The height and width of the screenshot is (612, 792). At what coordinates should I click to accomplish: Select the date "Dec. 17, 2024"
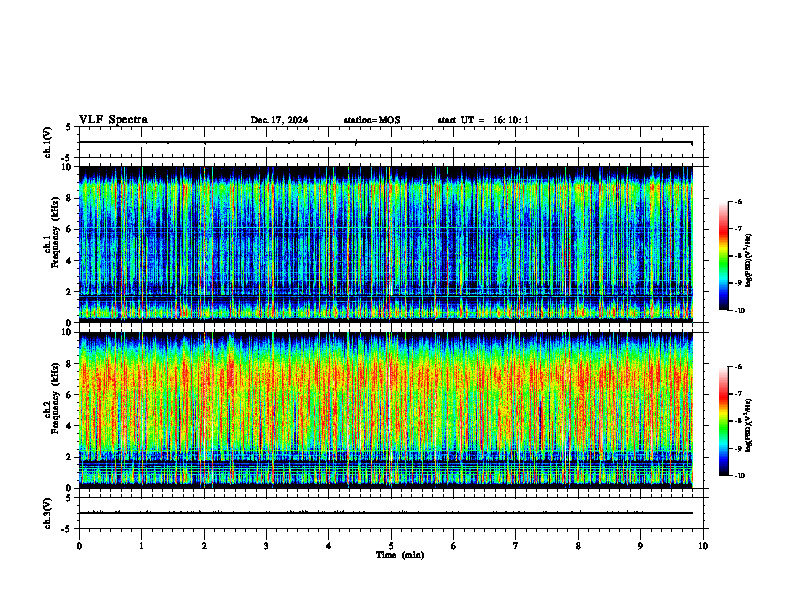click(x=279, y=120)
